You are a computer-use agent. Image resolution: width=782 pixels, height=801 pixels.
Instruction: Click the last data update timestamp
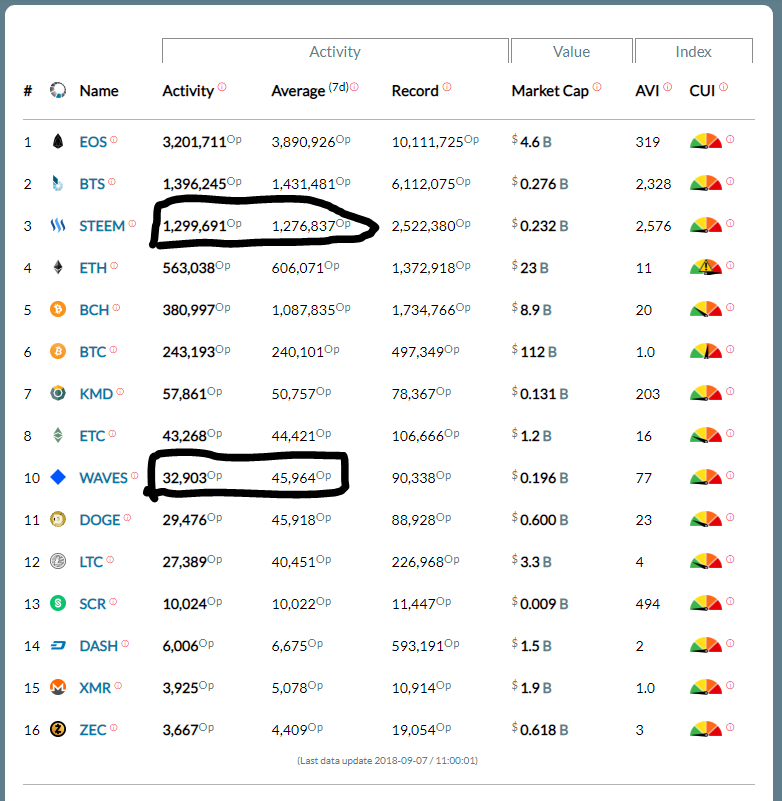(387, 761)
